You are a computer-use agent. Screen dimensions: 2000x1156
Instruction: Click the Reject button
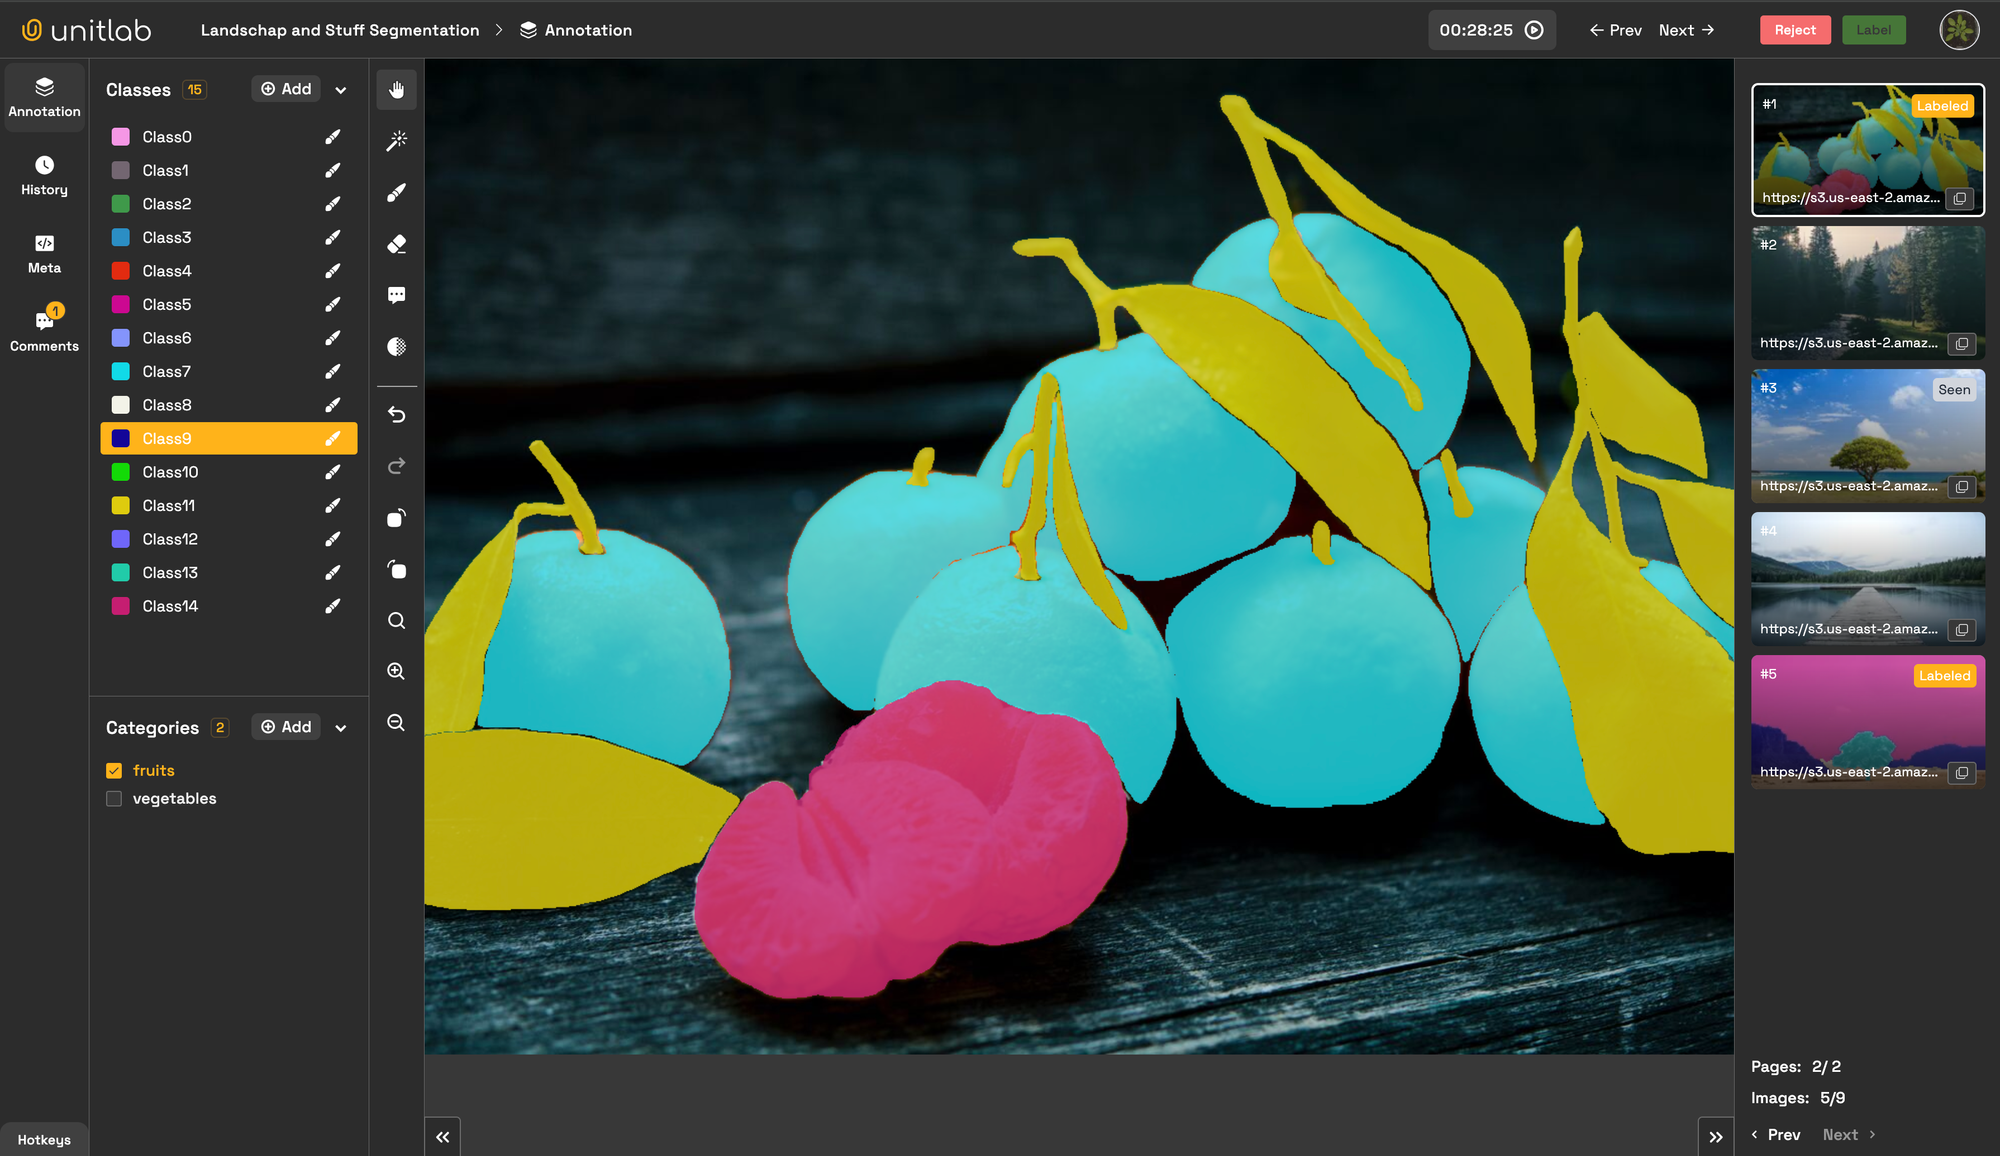click(1795, 30)
